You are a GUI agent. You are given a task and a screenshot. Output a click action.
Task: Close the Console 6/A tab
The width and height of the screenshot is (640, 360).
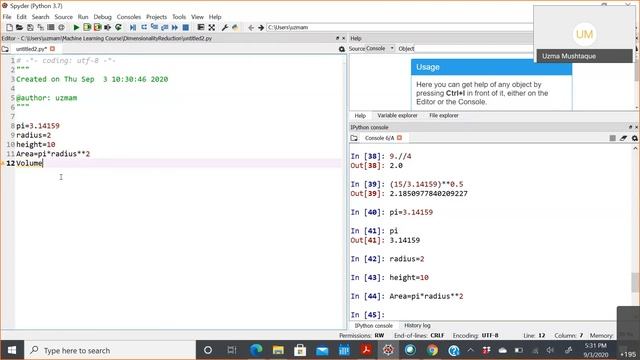(x=400, y=138)
